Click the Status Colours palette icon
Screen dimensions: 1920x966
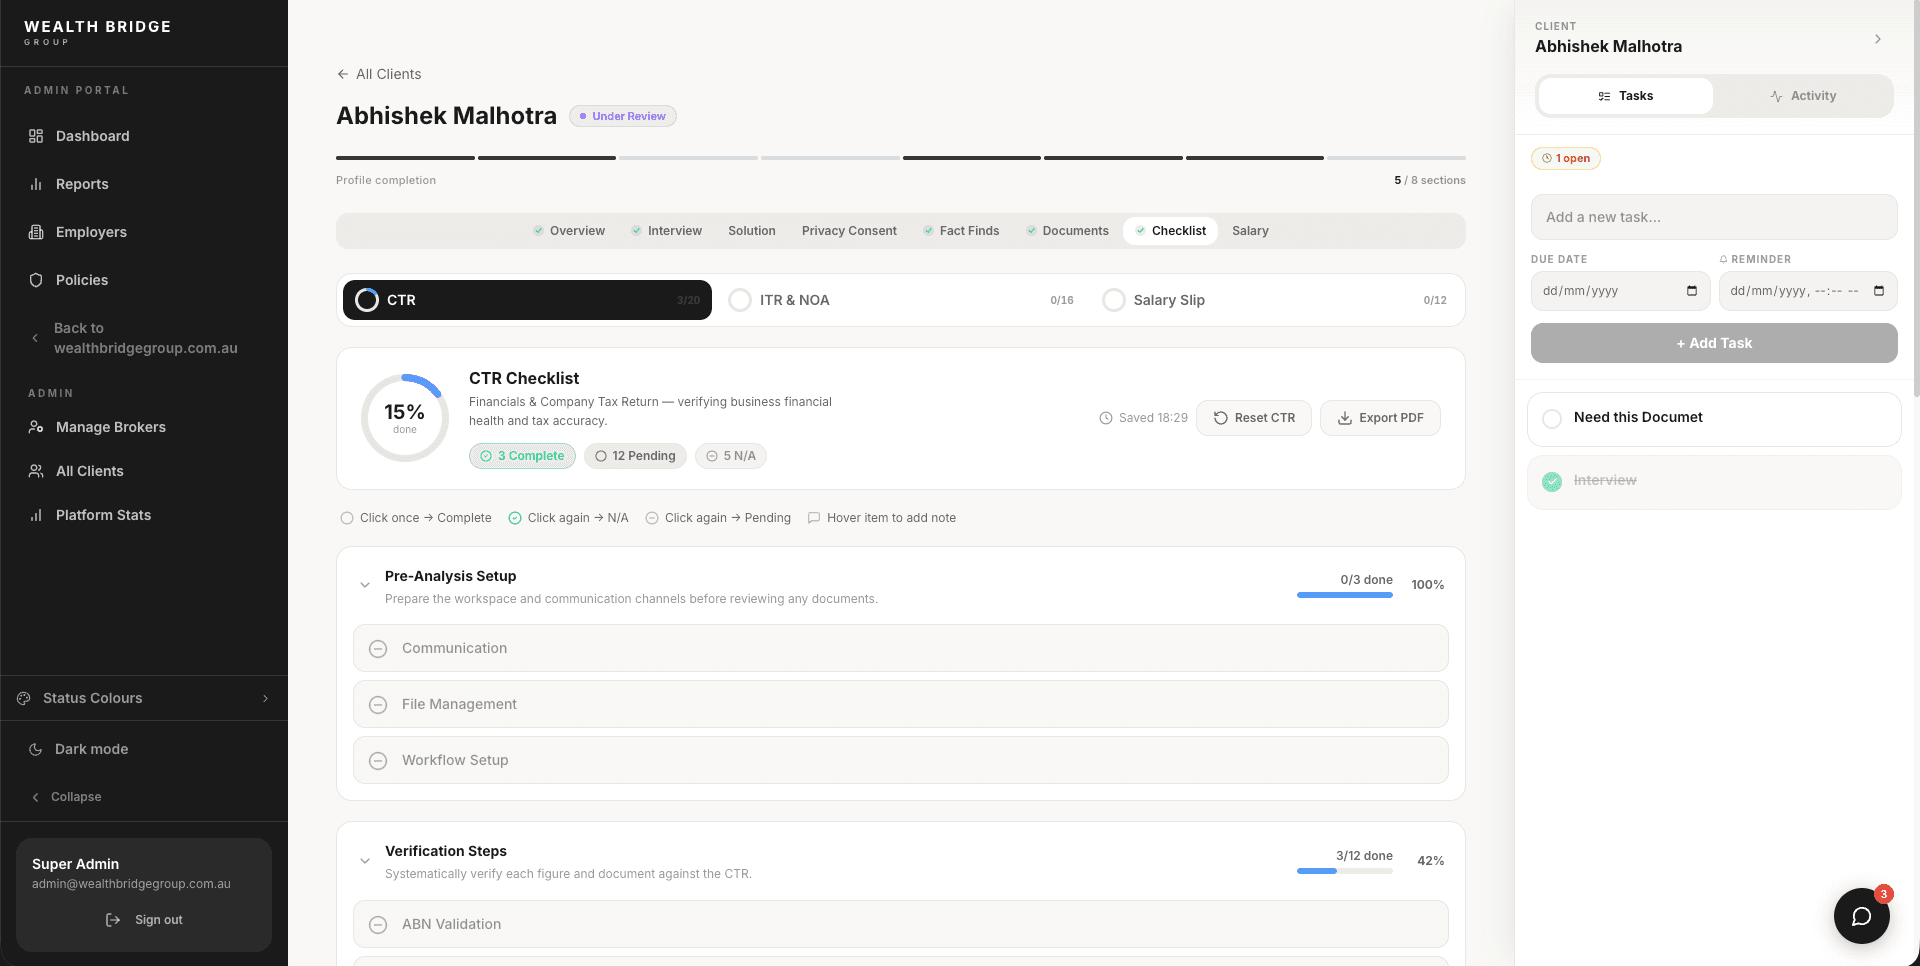pyautogui.click(x=23, y=698)
